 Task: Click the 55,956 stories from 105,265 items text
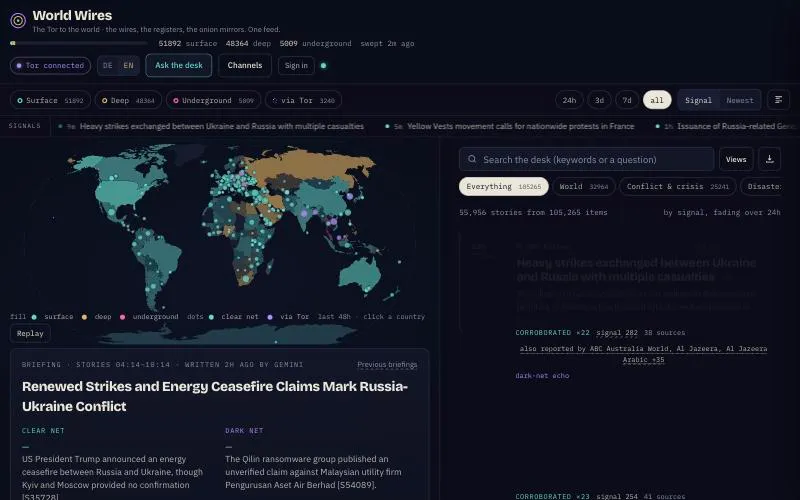point(533,212)
